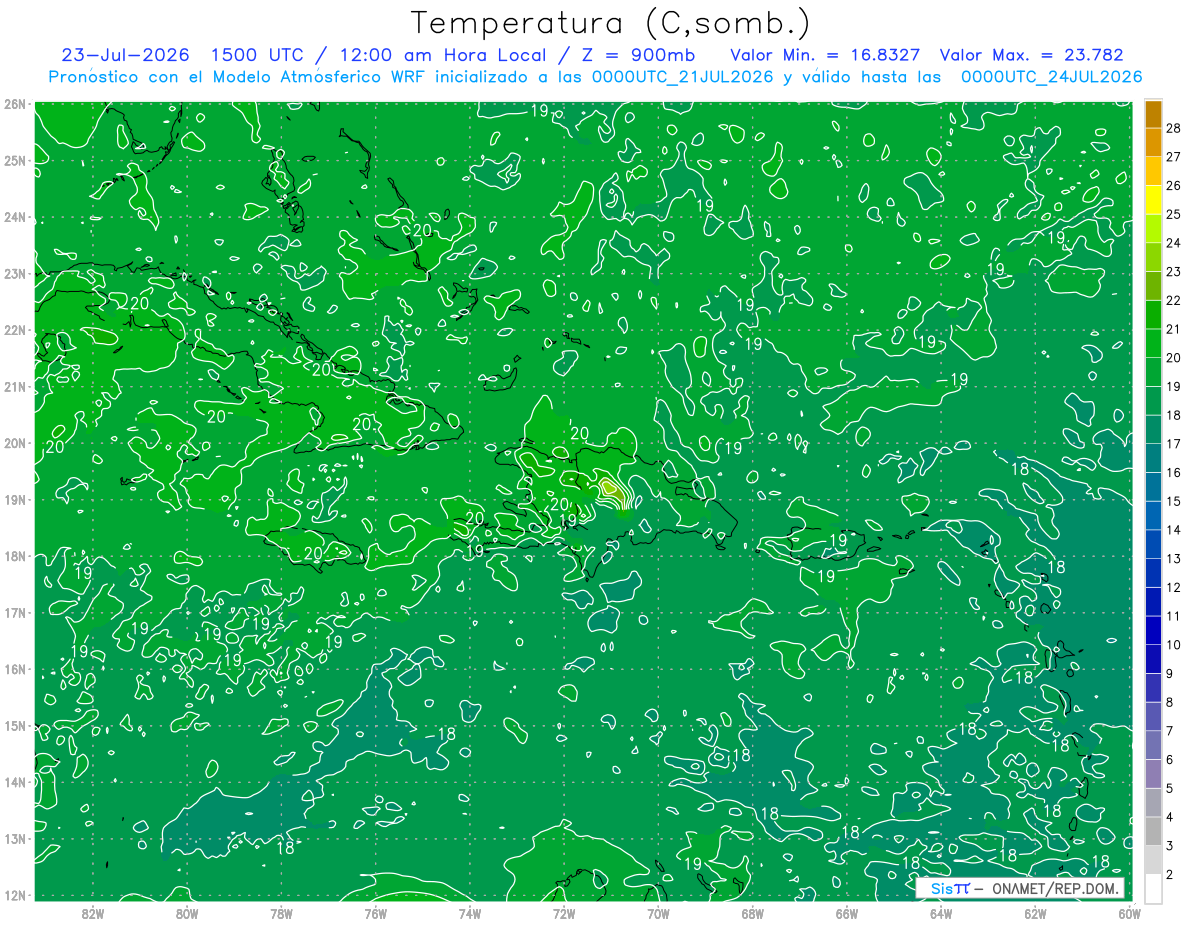This screenshot has height=927, width=1200.
Task: Click the '12N' latitude axis label
Action: point(14,895)
